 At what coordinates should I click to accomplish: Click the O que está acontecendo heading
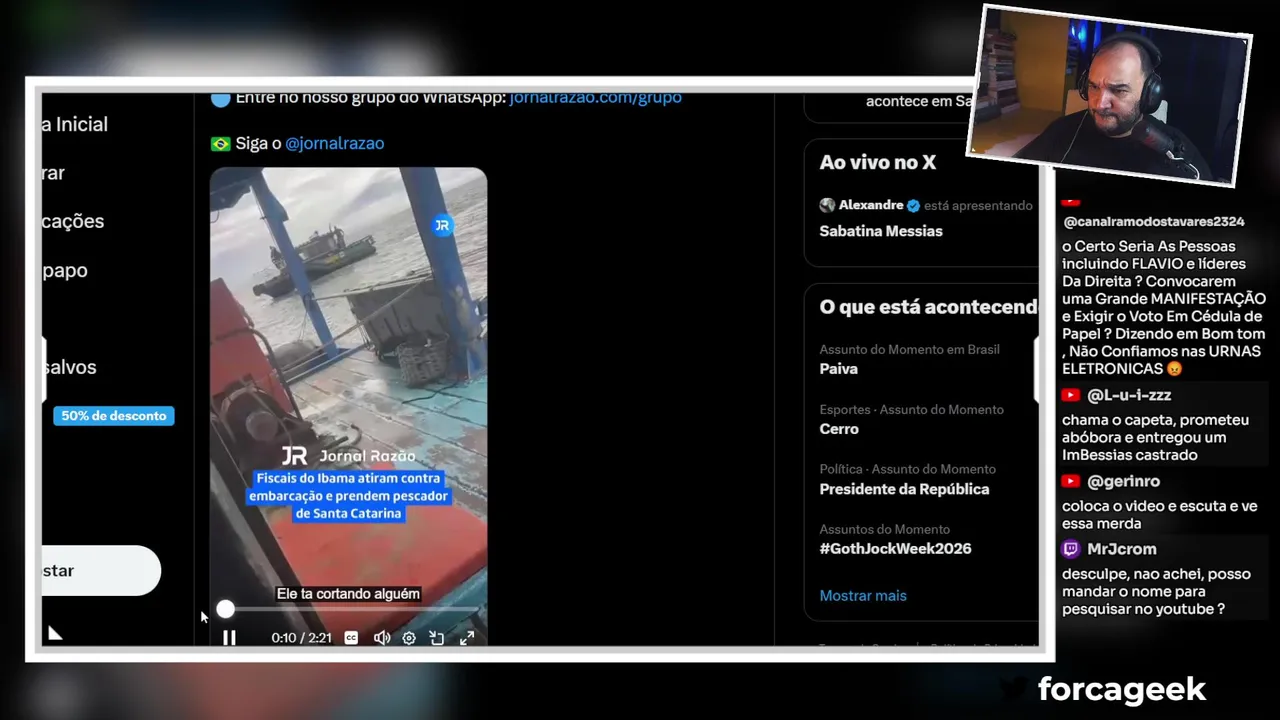click(x=928, y=307)
